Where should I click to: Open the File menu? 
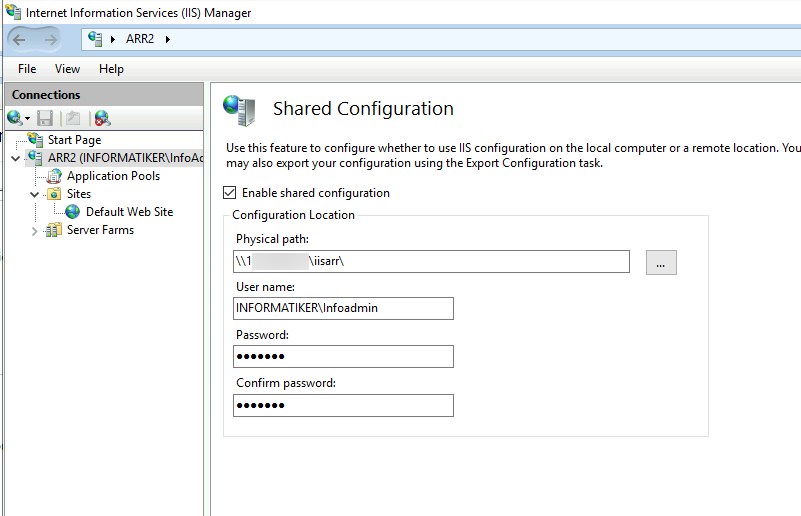click(x=27, y=69)
